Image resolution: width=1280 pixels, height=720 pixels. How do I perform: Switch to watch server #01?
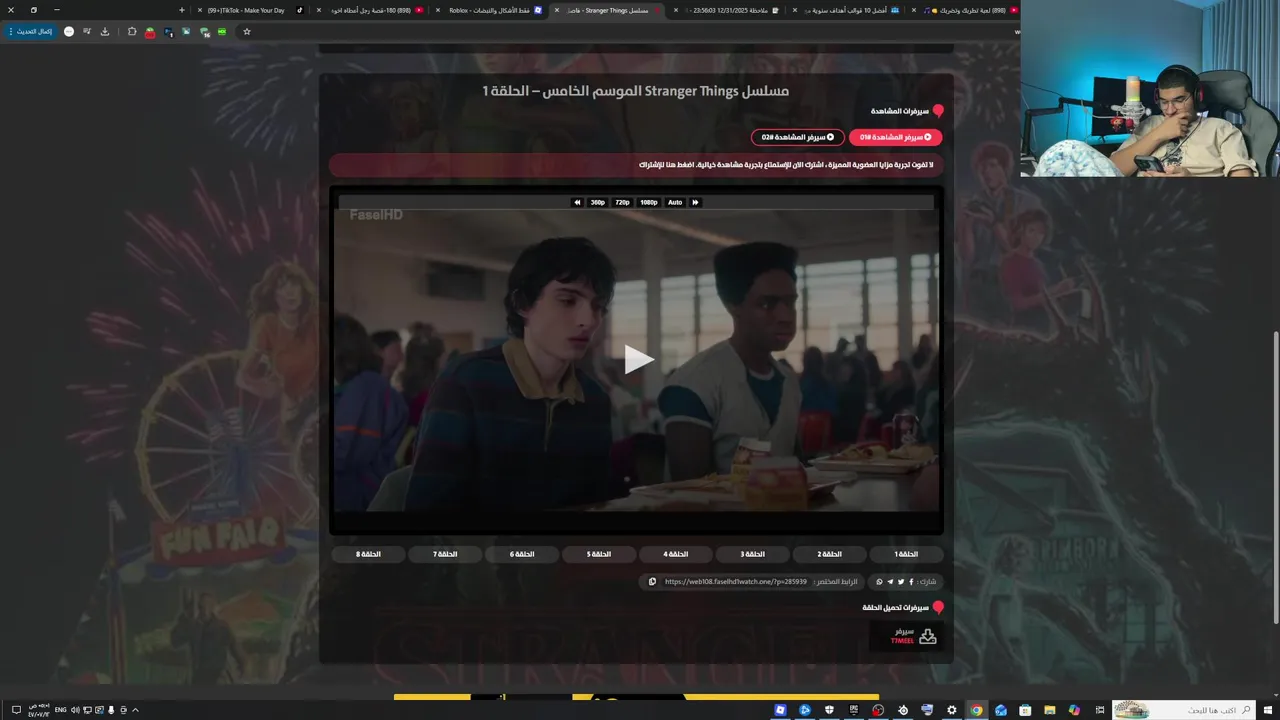point(895,137)
